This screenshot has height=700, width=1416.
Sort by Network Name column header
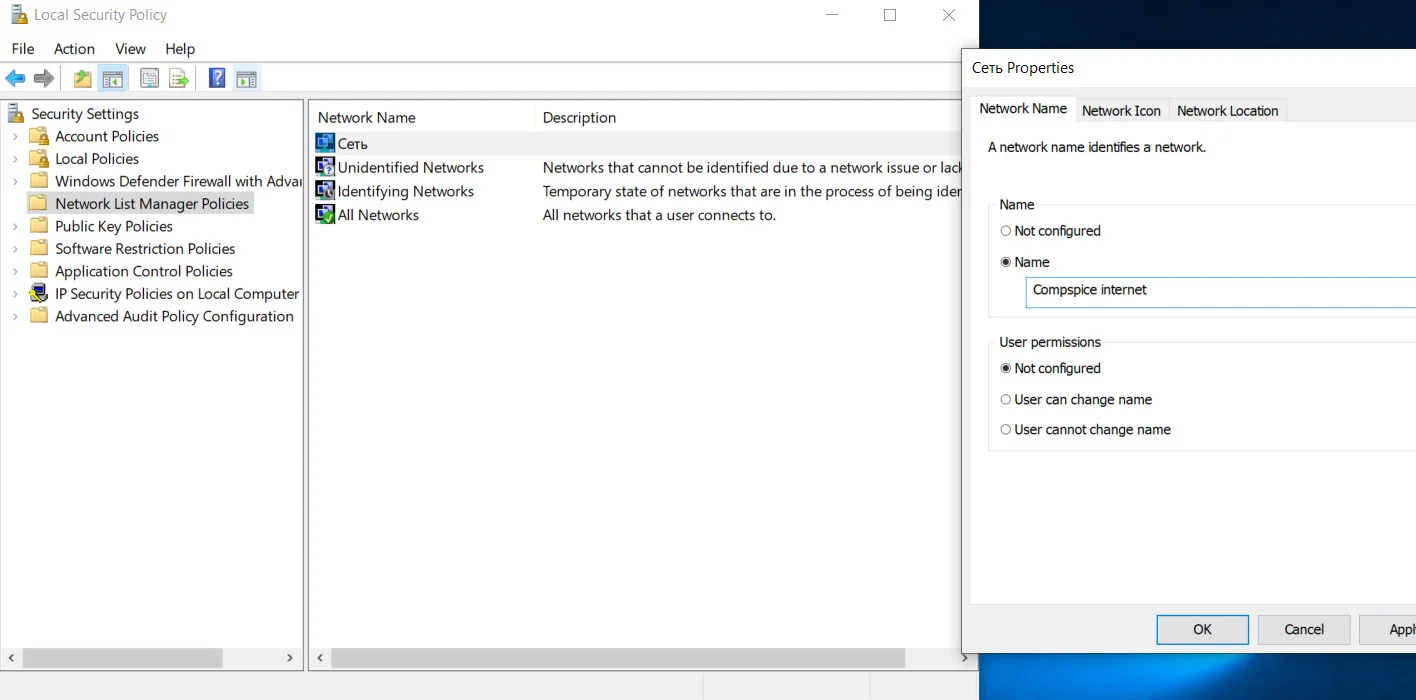pyautogui.click(x=422, y=117)
